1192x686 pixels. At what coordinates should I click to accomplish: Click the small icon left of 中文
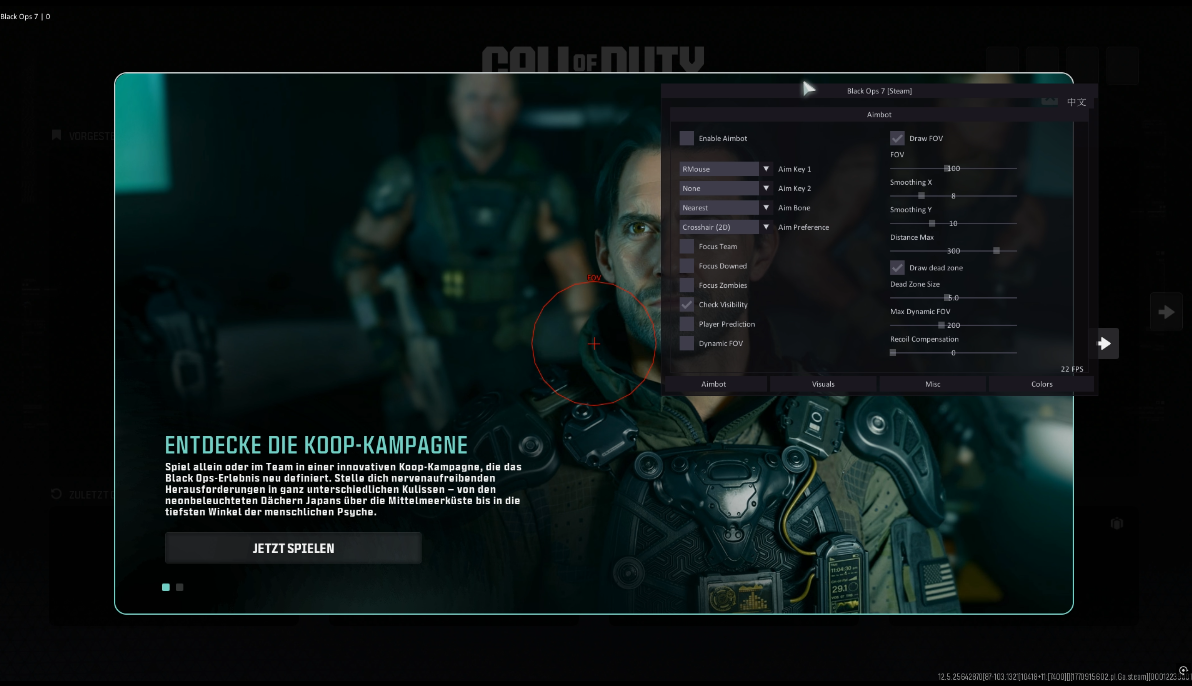coord(1050,101)
